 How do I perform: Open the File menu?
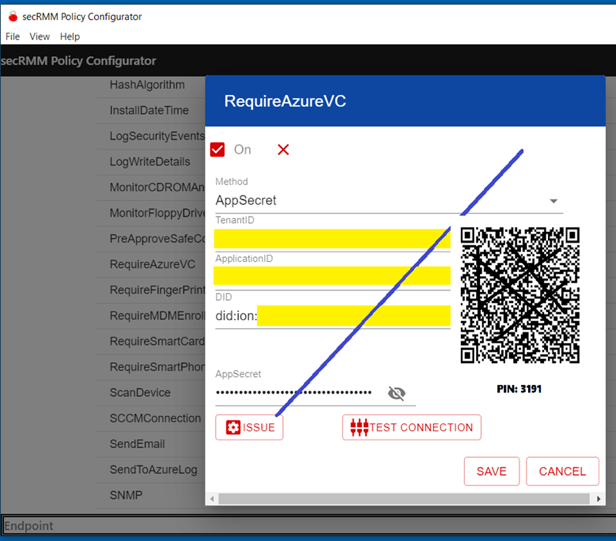tap(13, 37)
